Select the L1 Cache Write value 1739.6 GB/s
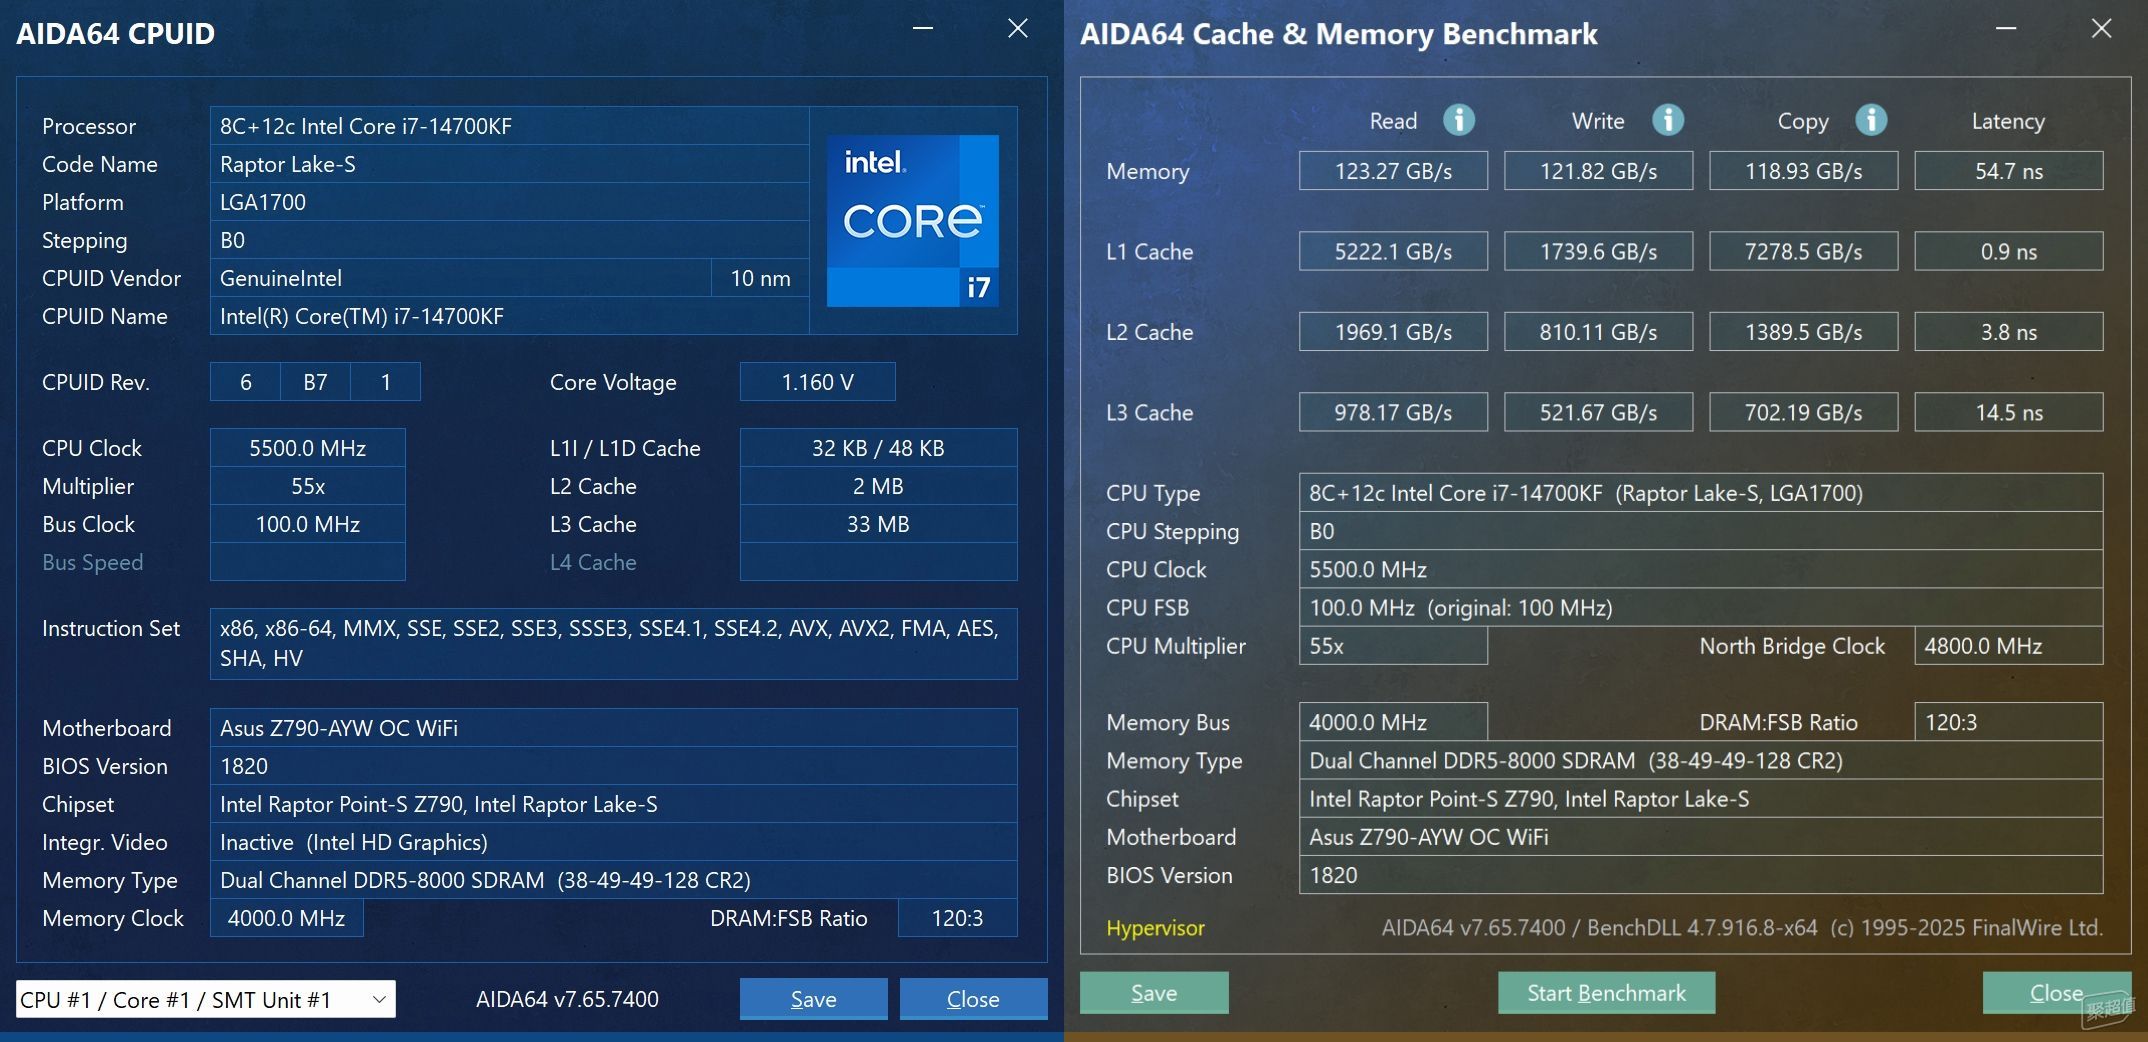The height and width of the screenshot is (1042, 2148). coord(1598,251)
